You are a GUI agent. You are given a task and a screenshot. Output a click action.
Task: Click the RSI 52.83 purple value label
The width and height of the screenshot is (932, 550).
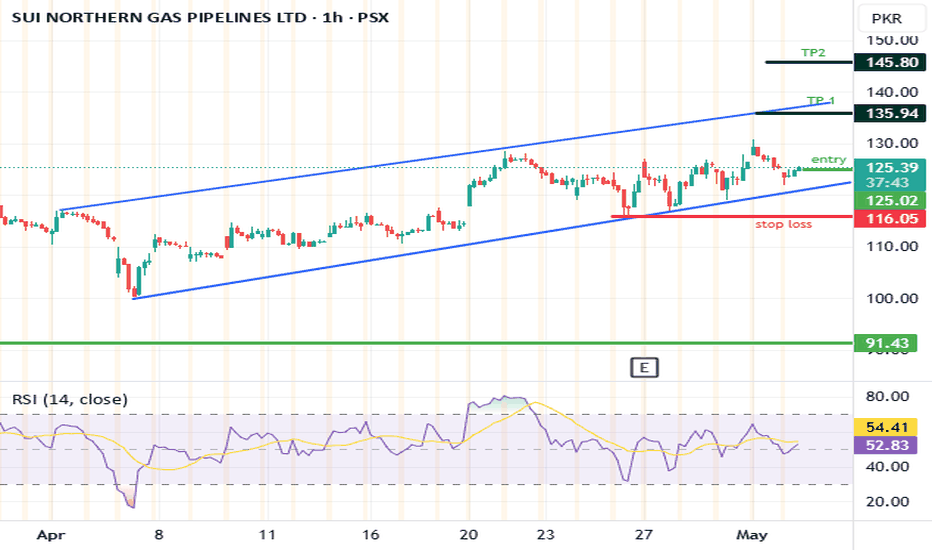886,445
